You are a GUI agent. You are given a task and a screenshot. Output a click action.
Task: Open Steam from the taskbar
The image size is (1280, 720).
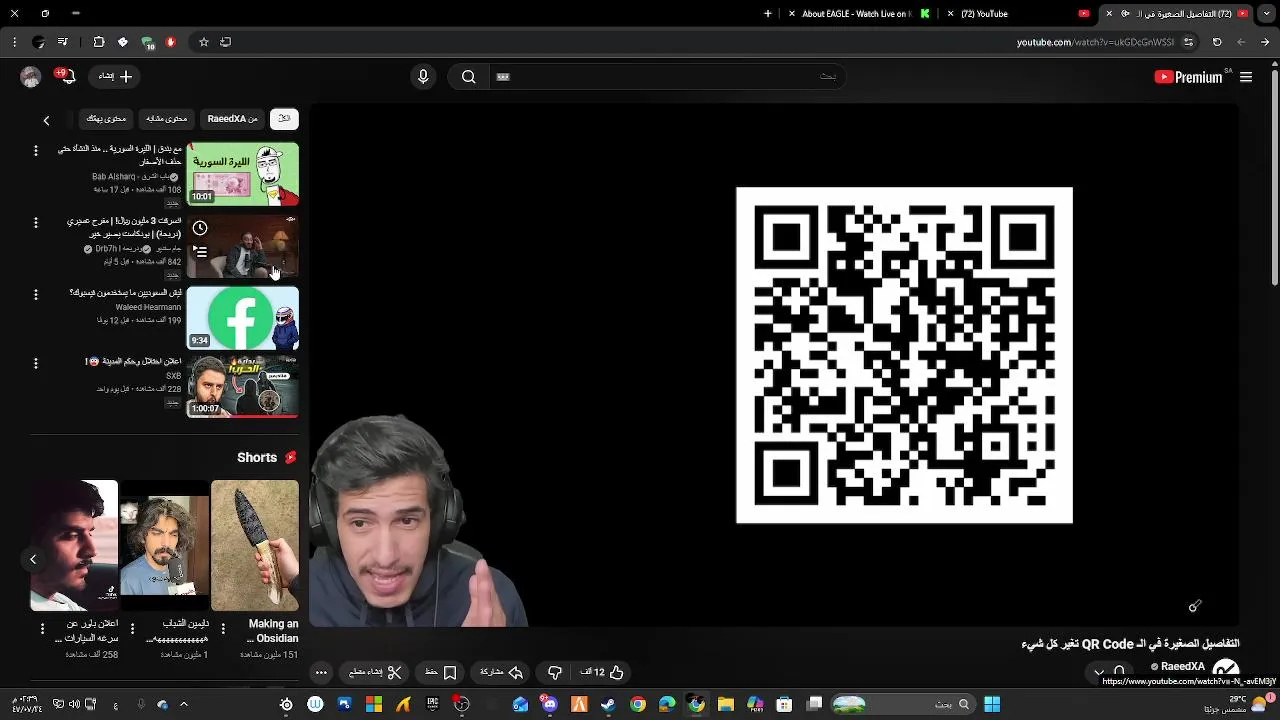coord(608,704)
